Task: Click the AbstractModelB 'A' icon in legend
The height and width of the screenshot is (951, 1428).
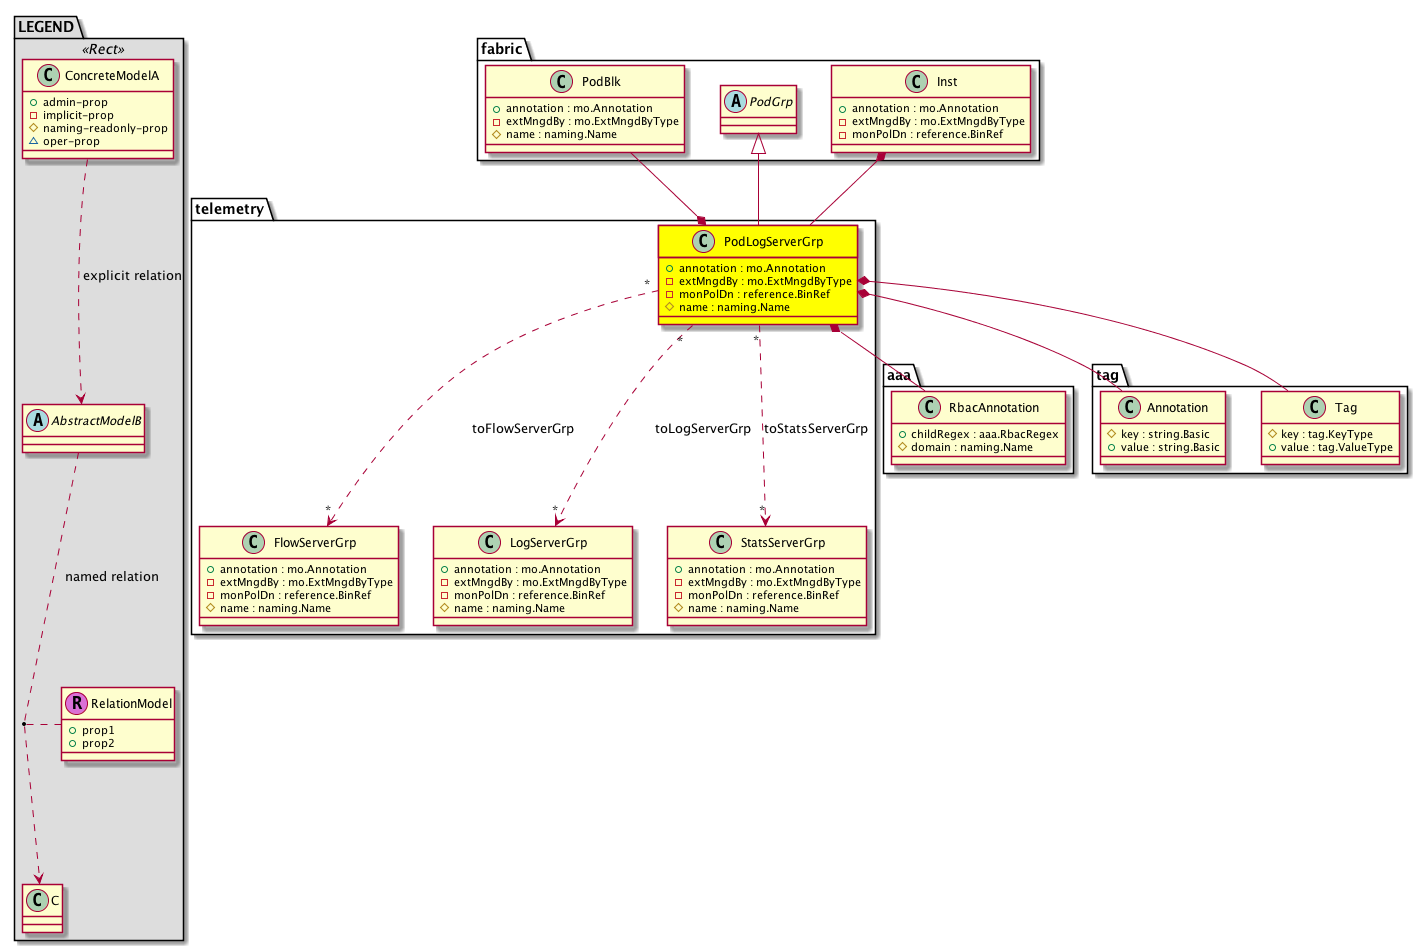Action: [38, 421]
